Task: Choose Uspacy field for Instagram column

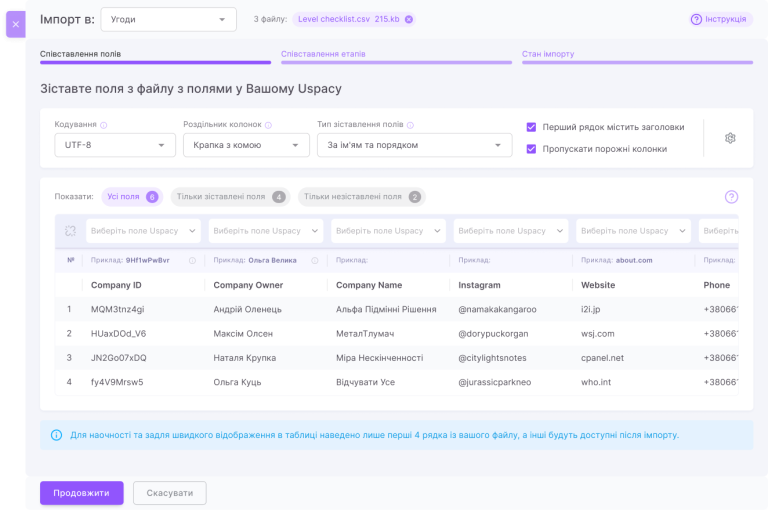Action: (x=511, y=231)
